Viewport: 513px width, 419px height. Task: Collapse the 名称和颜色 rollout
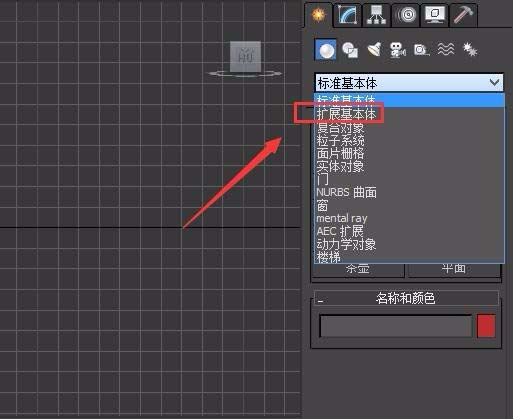[406, 298]
